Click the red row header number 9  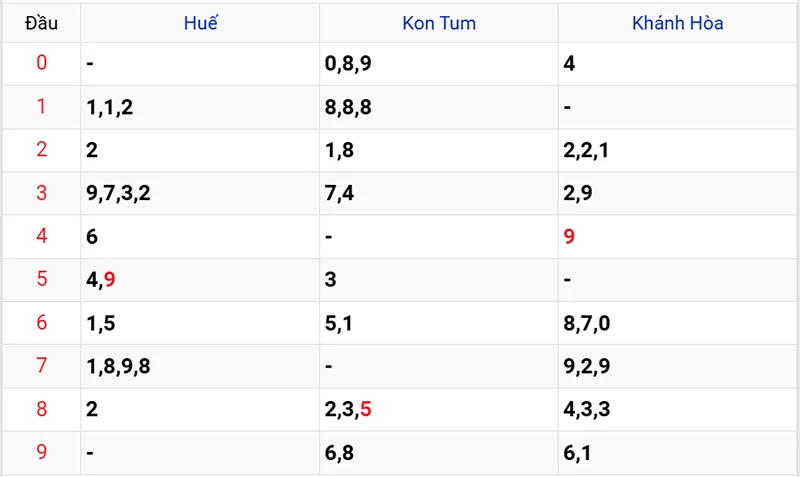42,452
